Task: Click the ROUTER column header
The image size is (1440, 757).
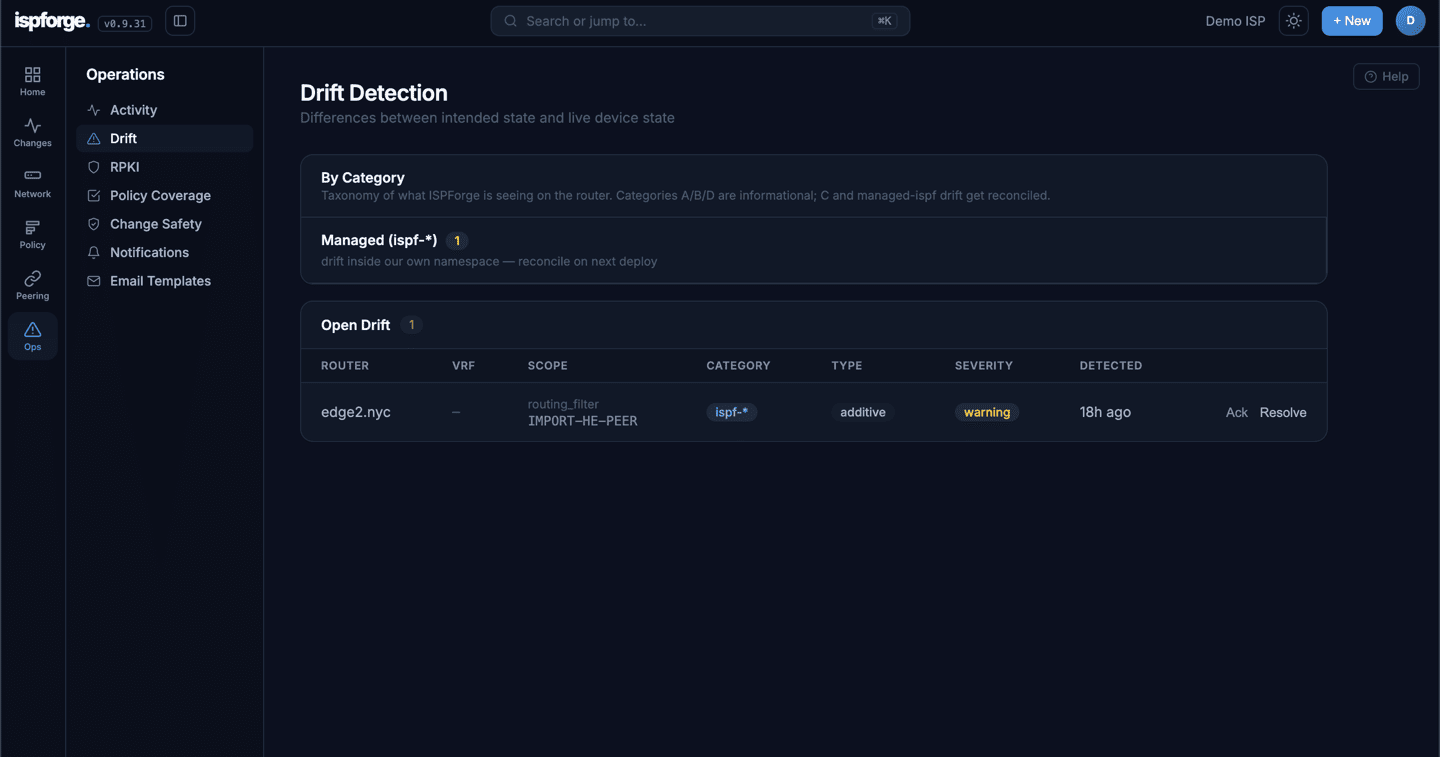Action: tap(345, 366)
